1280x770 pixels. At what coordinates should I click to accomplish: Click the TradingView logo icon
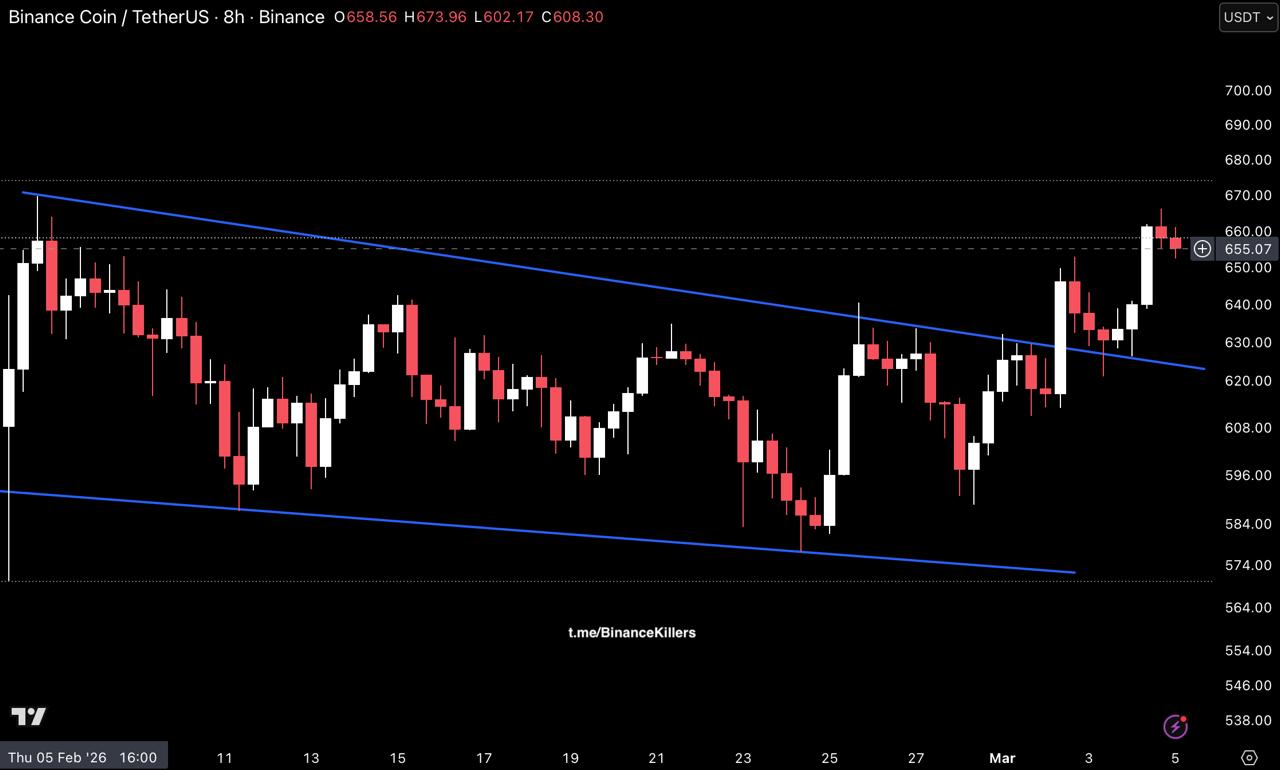coord(29,717)
